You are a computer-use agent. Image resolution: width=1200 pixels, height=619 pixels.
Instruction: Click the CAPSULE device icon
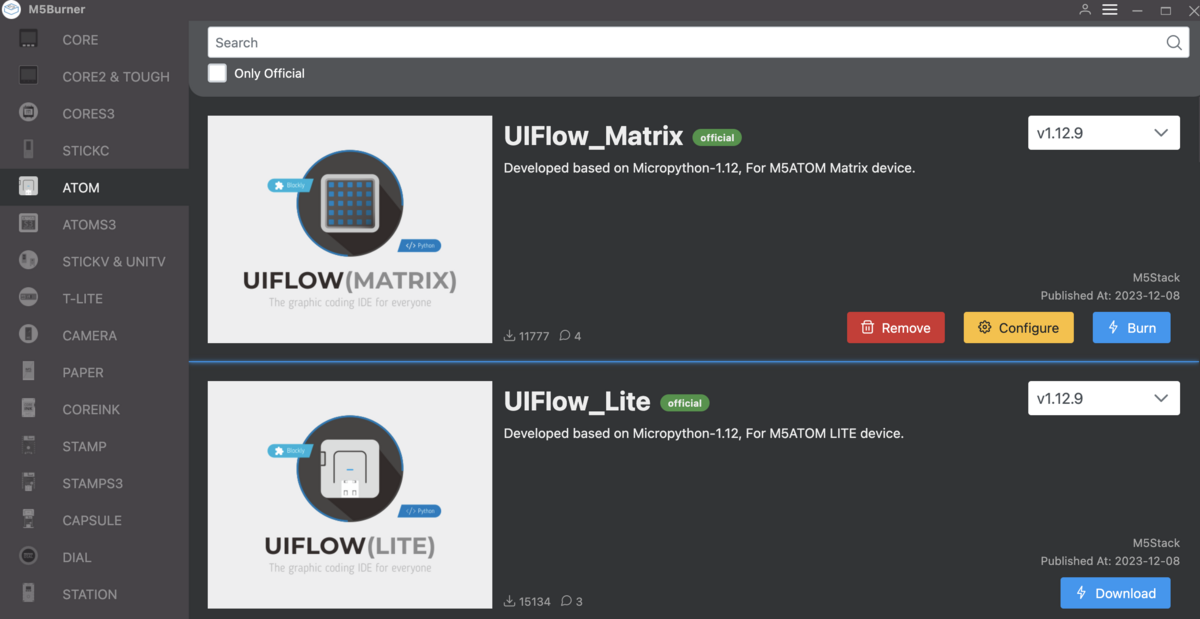pos(29,520)
